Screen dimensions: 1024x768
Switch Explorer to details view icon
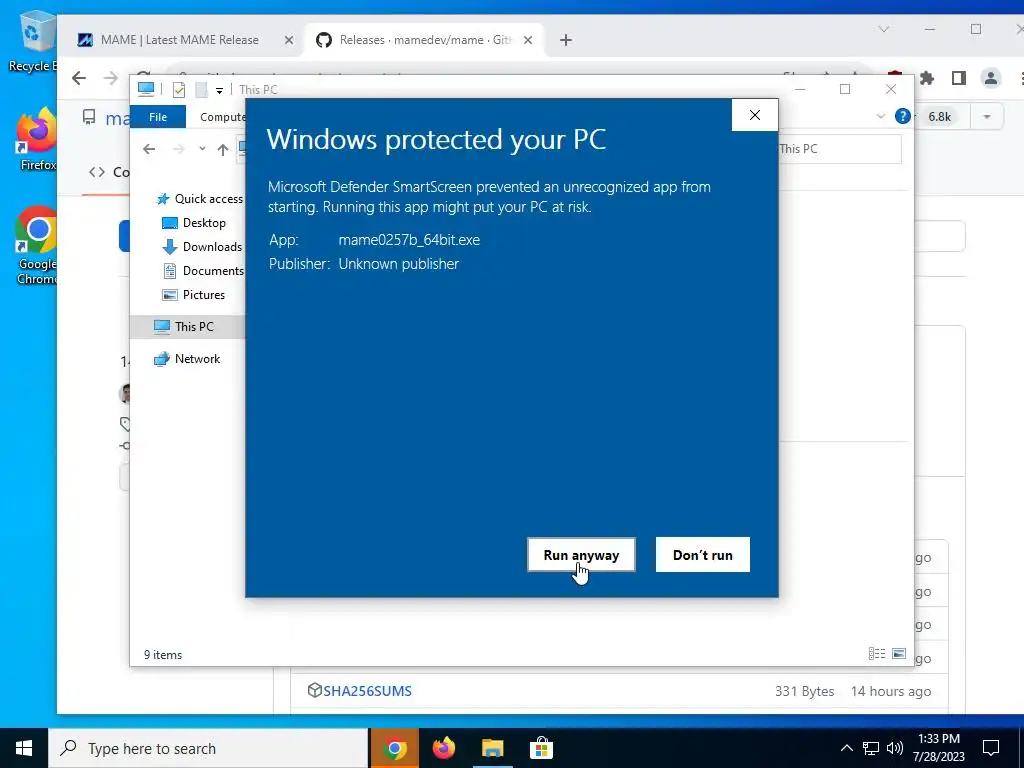click(877, 653)
